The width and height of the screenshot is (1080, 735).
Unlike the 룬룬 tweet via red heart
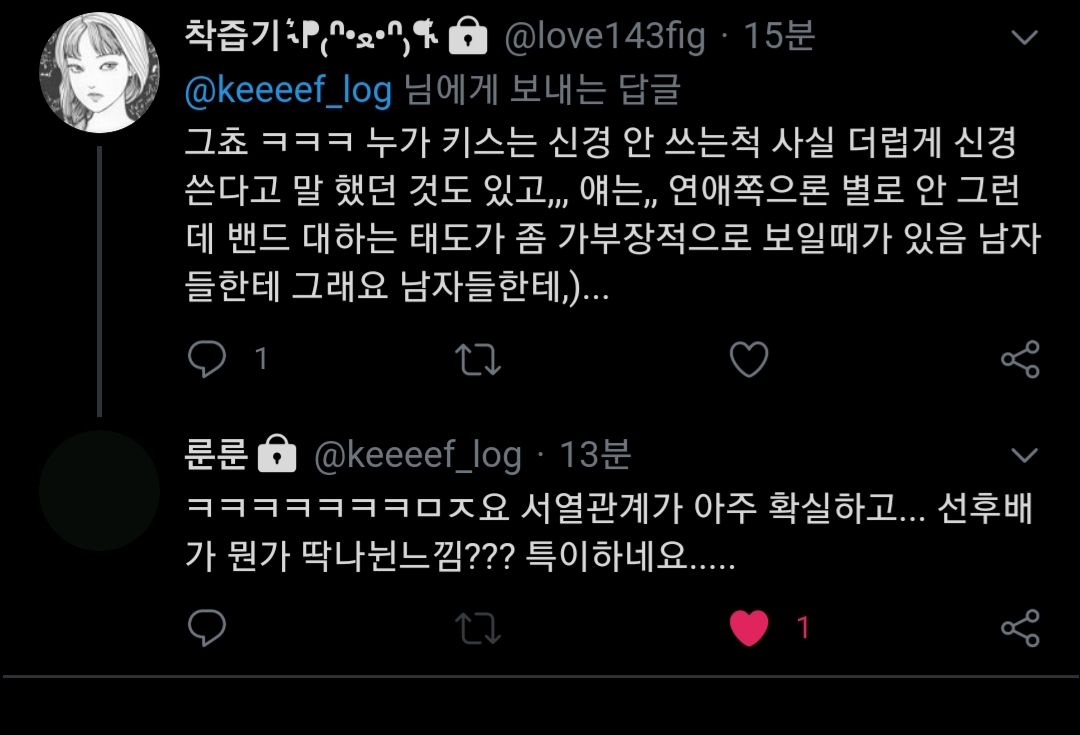(749, 628)
